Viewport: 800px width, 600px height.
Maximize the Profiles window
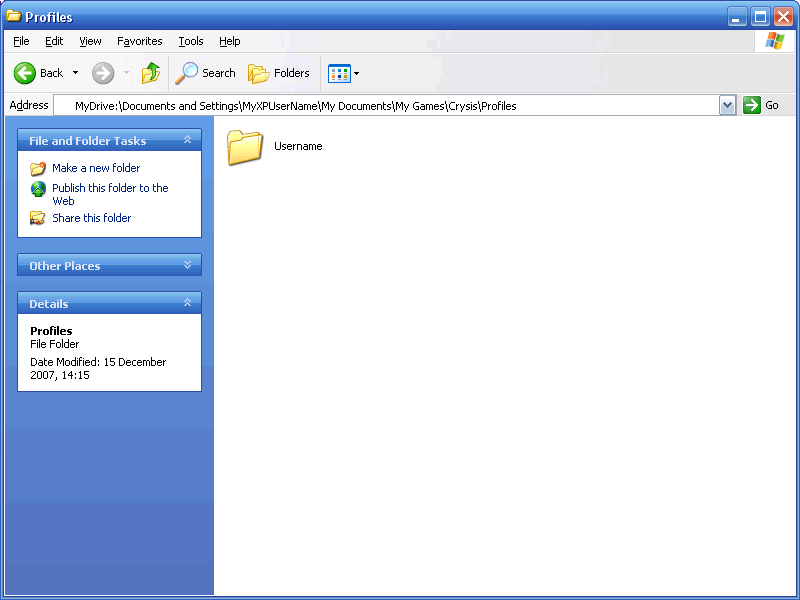760,17
